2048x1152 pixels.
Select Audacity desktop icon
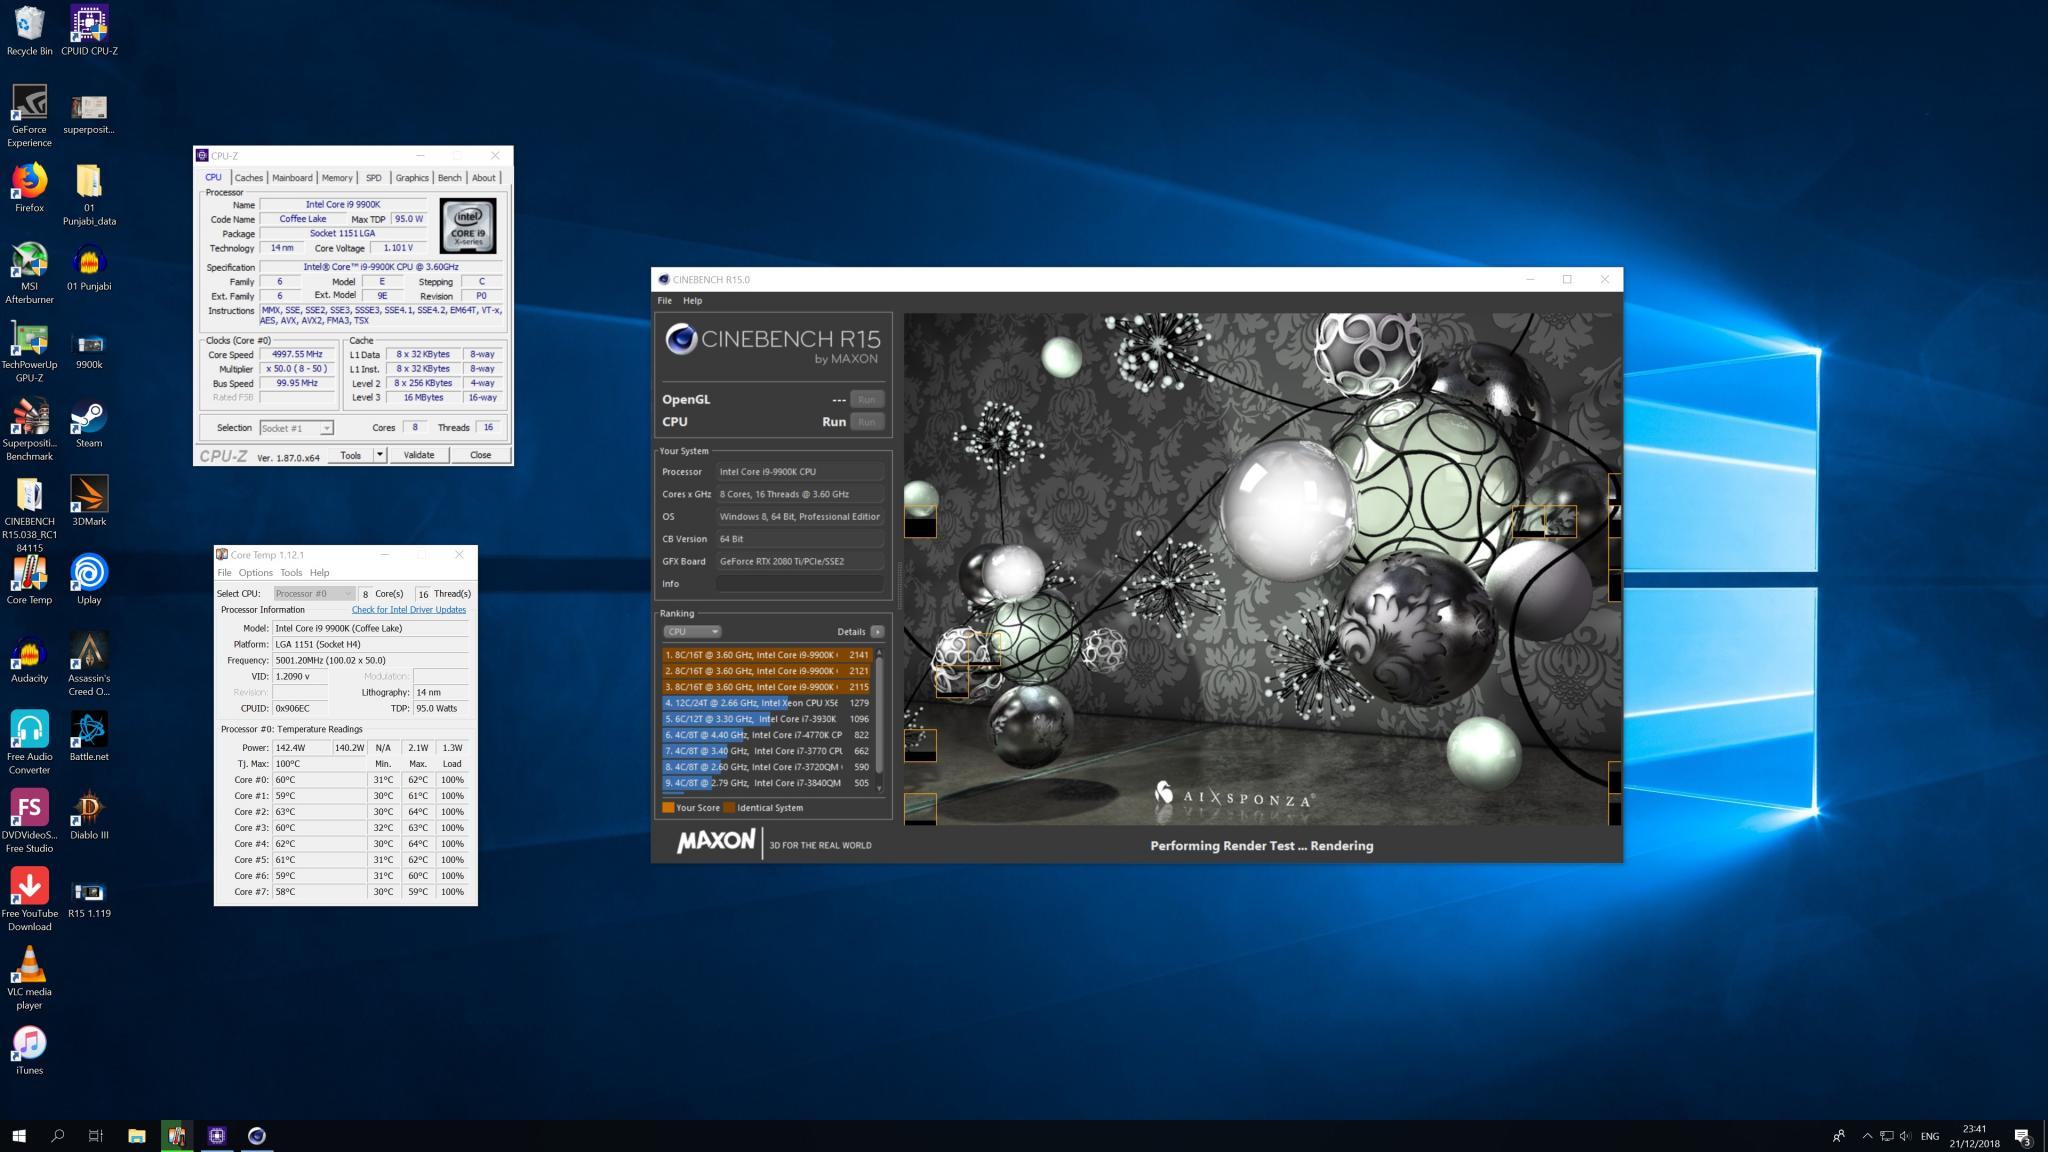coord(29,658)
